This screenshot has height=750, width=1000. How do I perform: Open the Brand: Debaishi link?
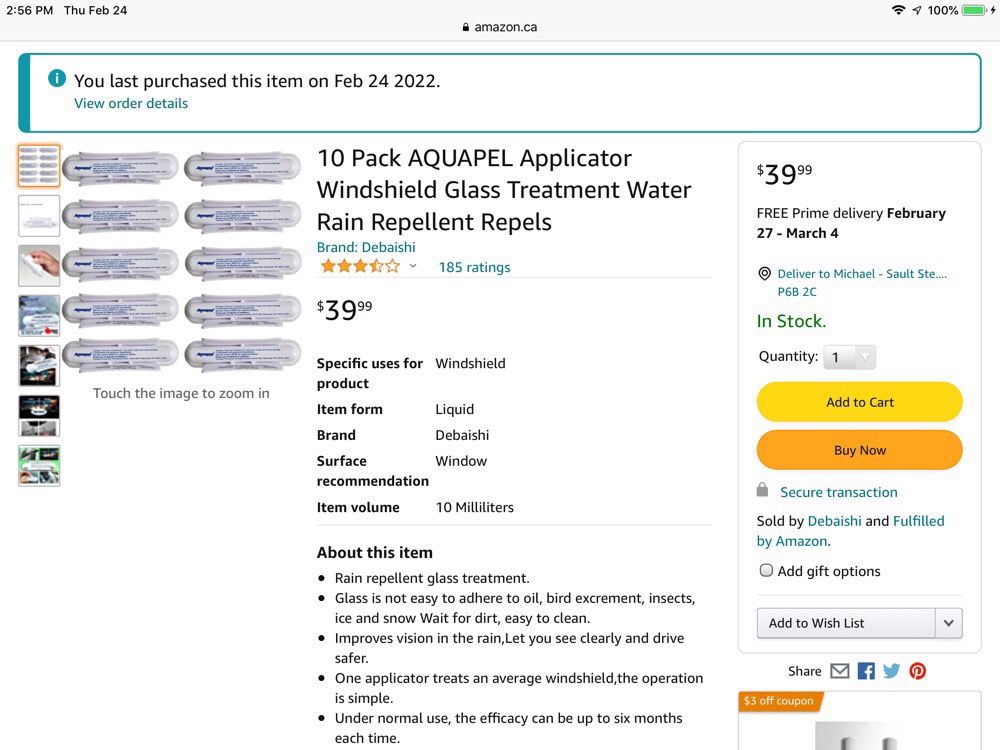tap(366, 247)
